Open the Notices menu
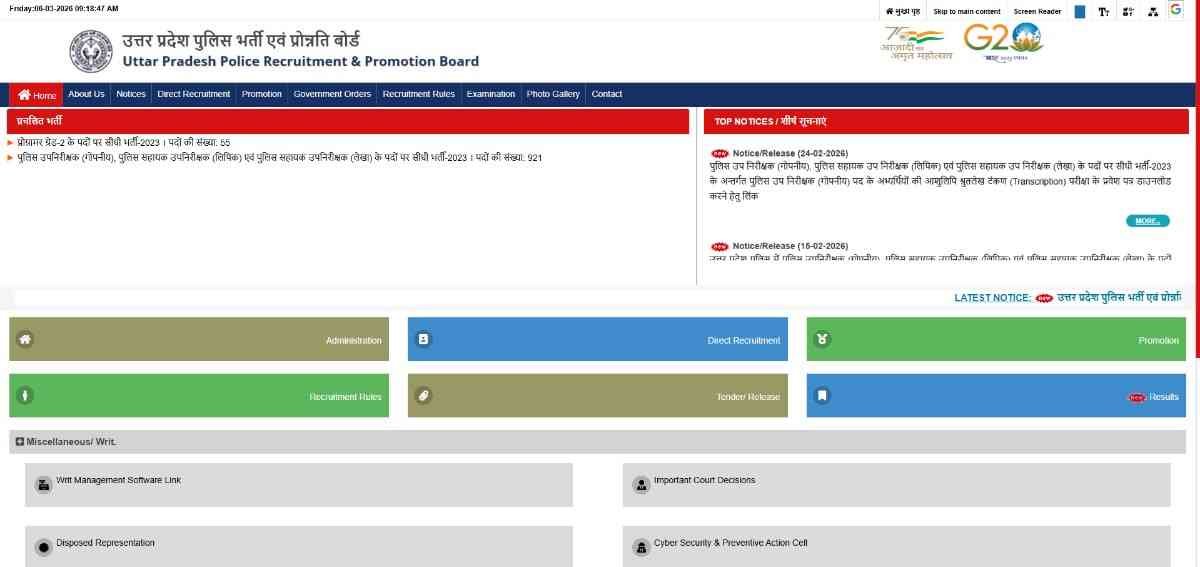1200x567 pixels. click(x=131, y=94)
